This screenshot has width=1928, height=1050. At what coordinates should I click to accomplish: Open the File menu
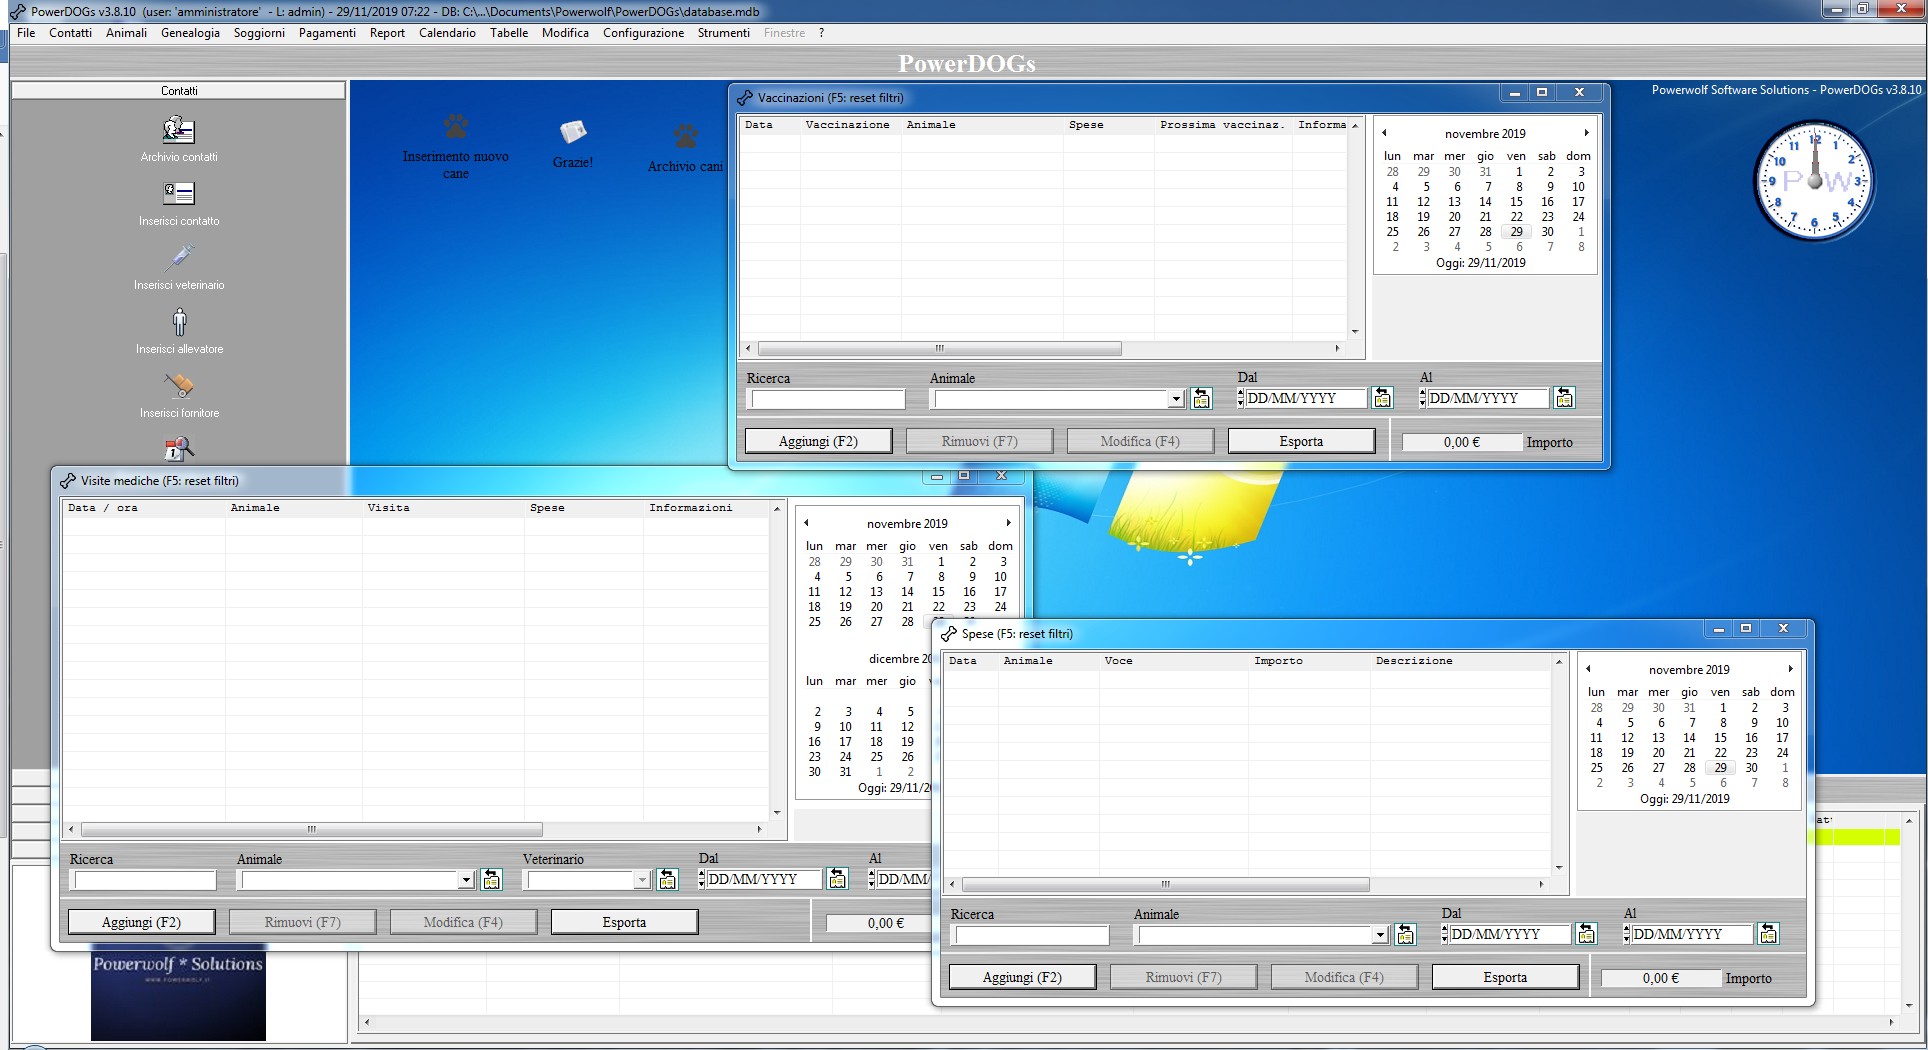point(26,33)
